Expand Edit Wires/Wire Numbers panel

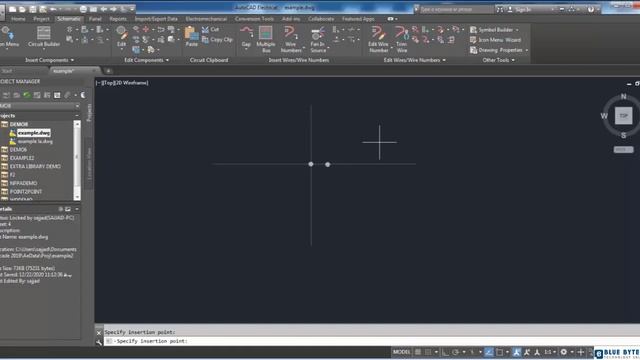[415, 60]
